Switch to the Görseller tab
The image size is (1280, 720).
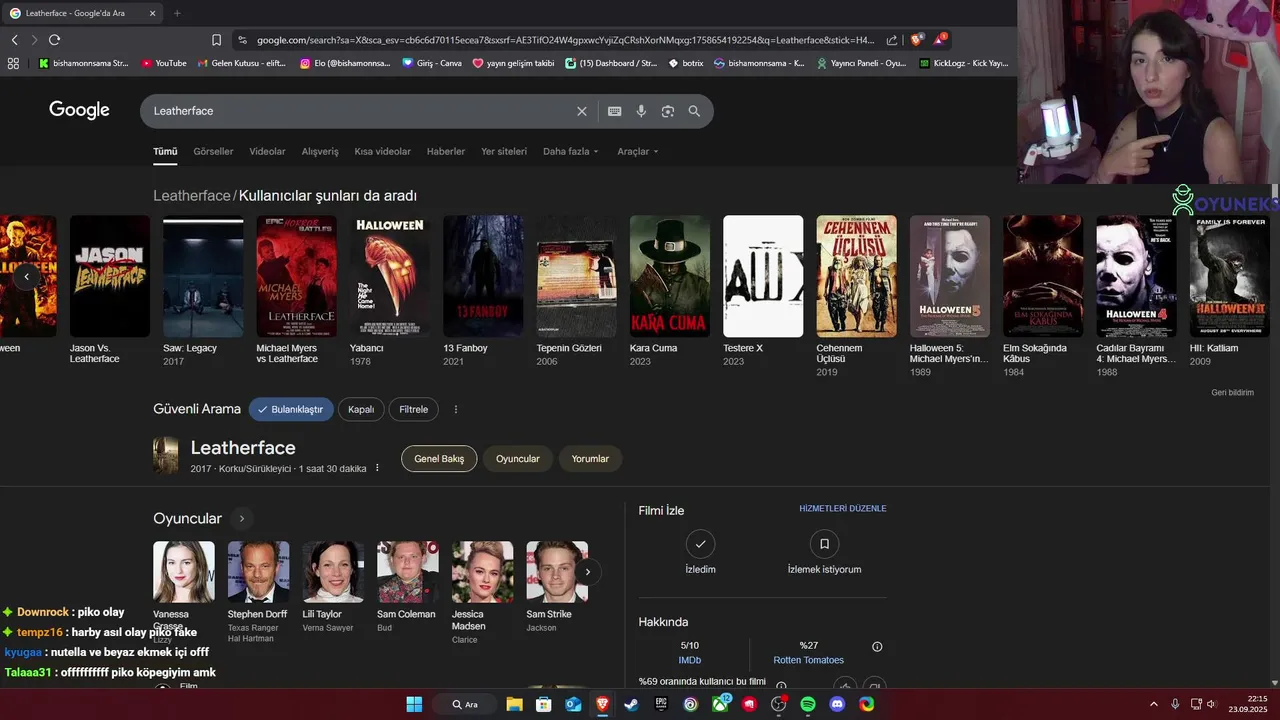click(x=213, y=151)
